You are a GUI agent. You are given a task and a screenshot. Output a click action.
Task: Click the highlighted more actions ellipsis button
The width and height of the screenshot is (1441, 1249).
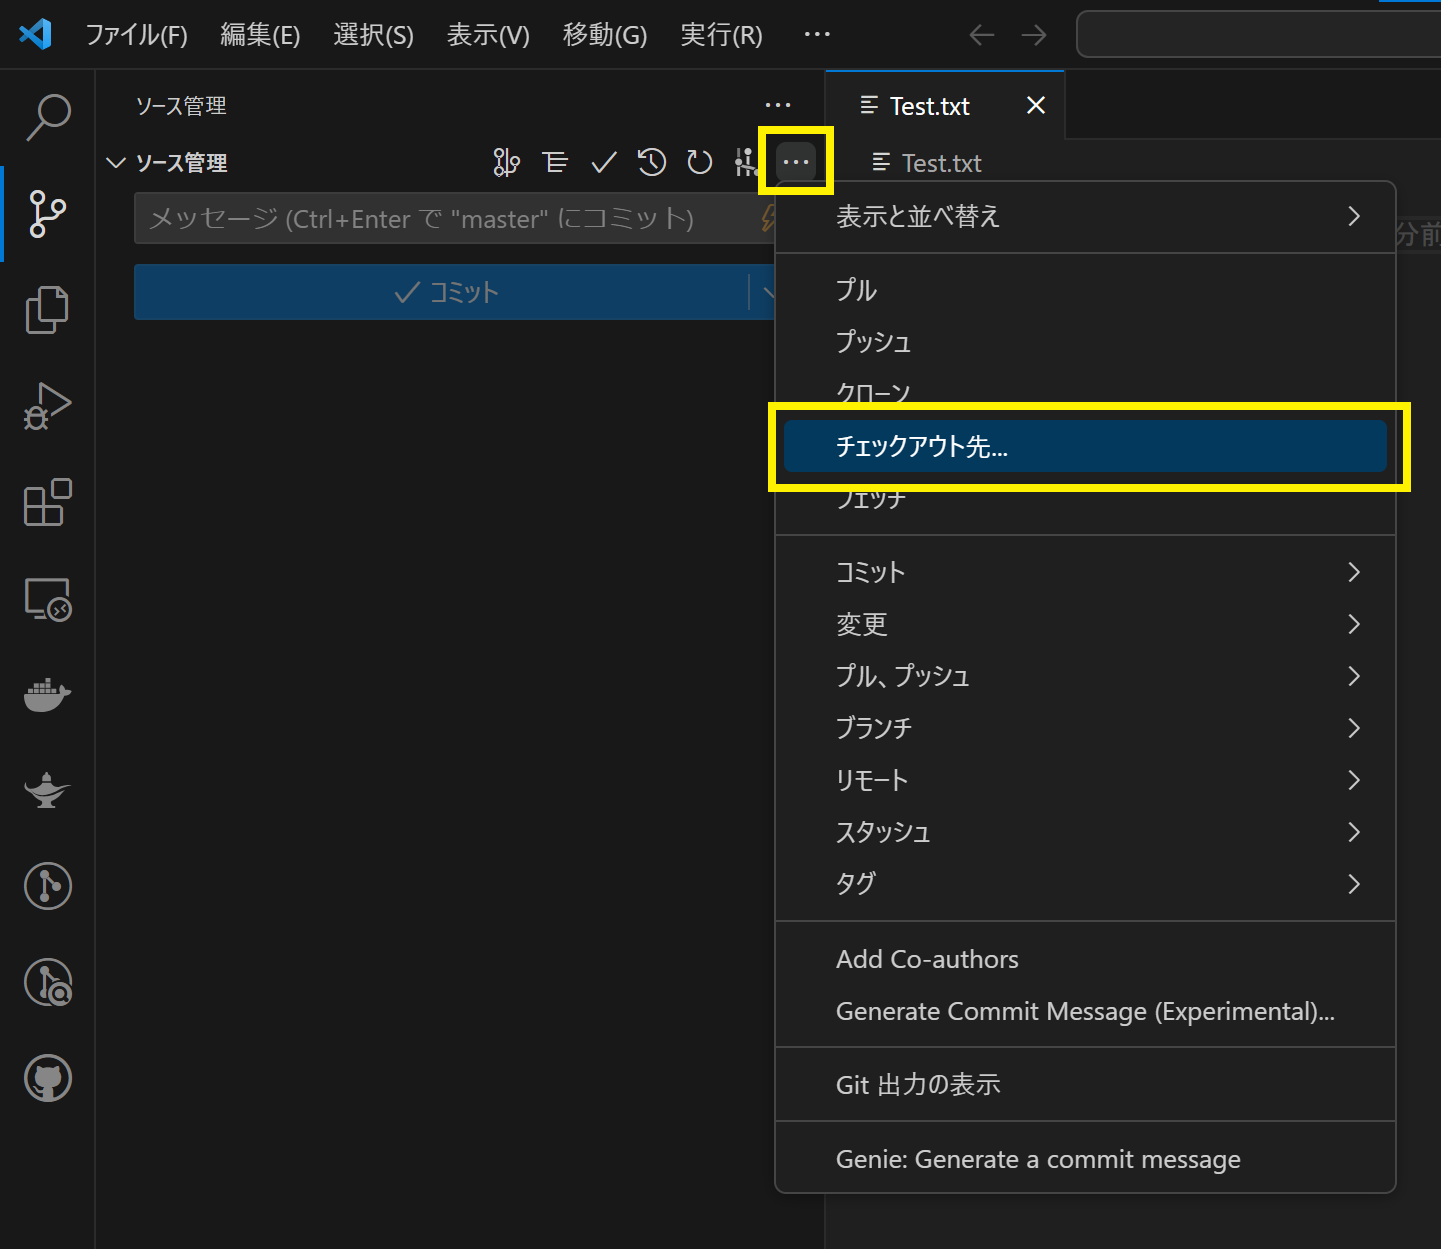coord(796,161)
